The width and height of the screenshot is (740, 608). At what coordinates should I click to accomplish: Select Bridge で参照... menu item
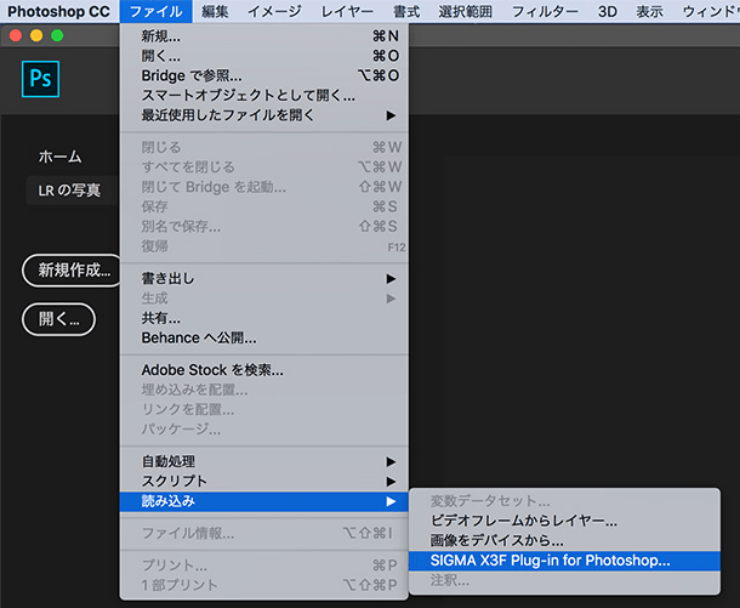coord(264,76)
